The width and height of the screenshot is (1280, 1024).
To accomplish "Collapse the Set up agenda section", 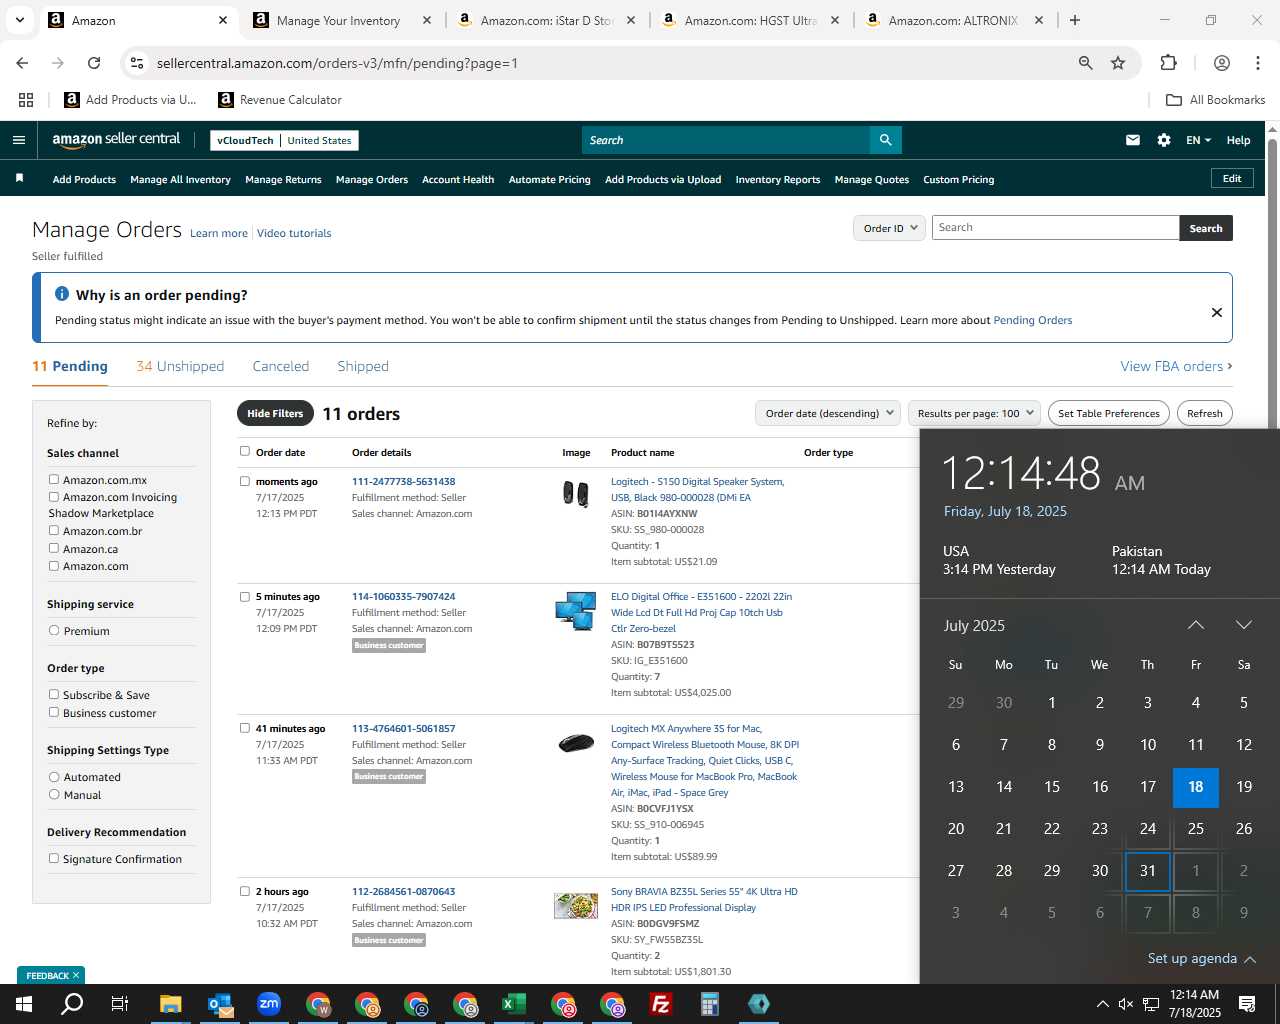I will (x=1201, y=958).
